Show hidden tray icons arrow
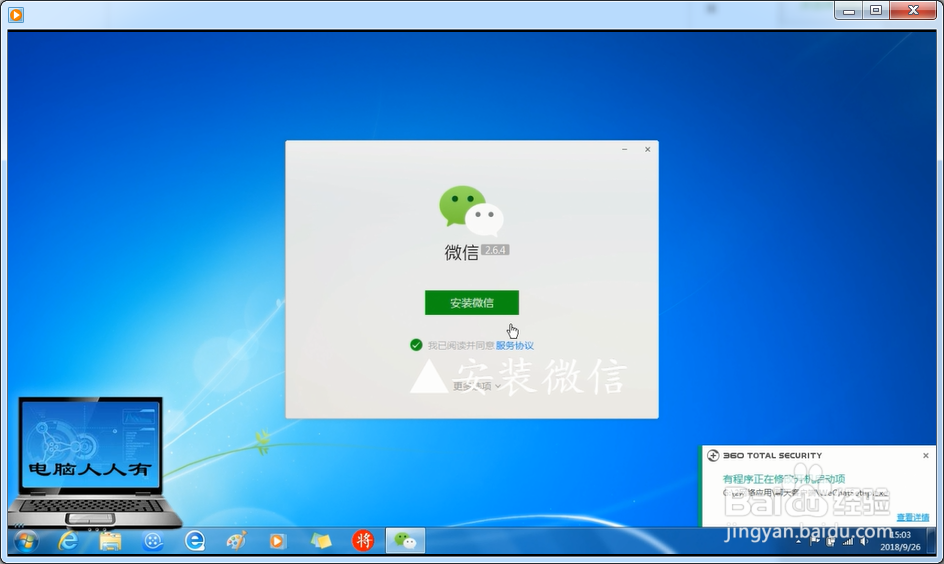Image resolution: width=944 pixels, height=564 pixels. (x=799, y=541)
